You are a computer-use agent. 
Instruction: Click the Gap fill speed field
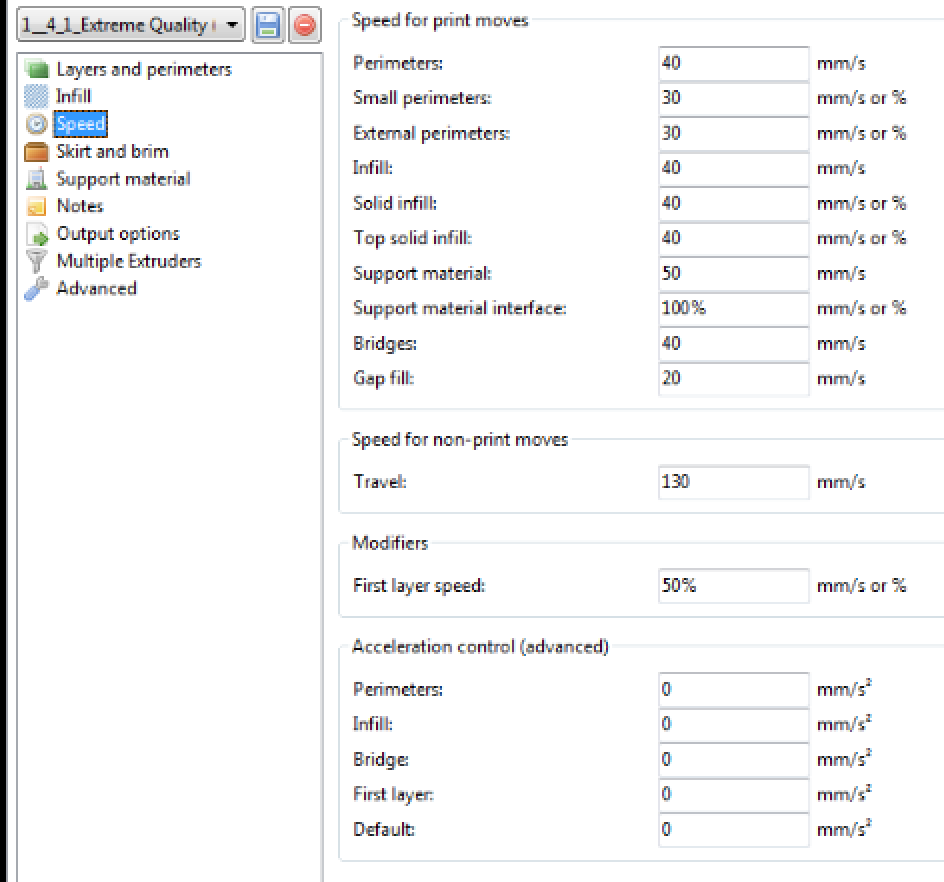[x=733, y=378]
